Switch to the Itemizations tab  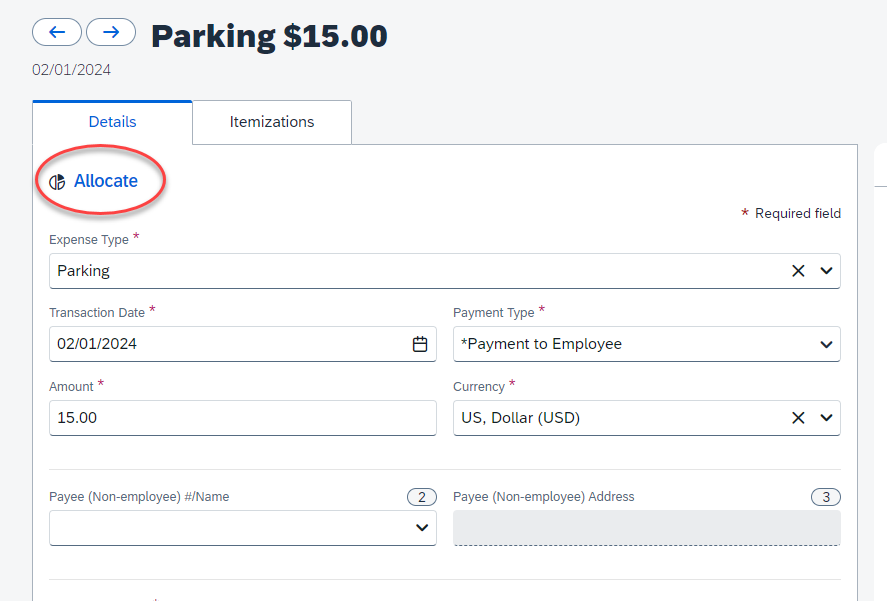(x=272, y=122)
